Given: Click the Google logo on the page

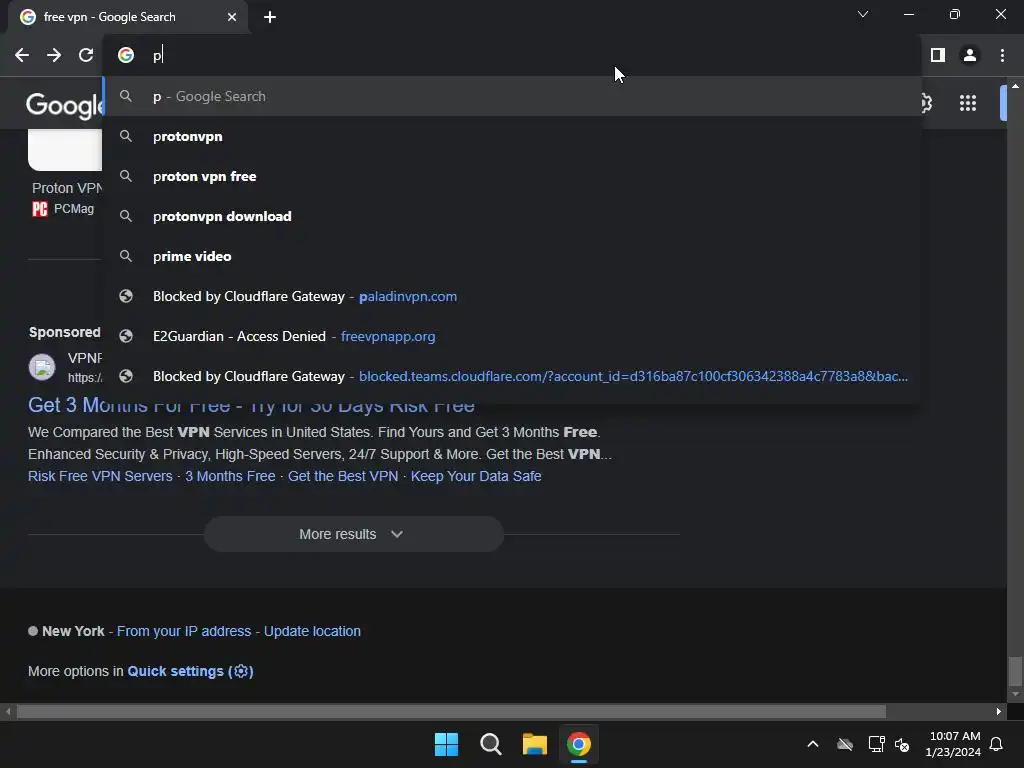Looking at the screenshot, I should point(64,105).
